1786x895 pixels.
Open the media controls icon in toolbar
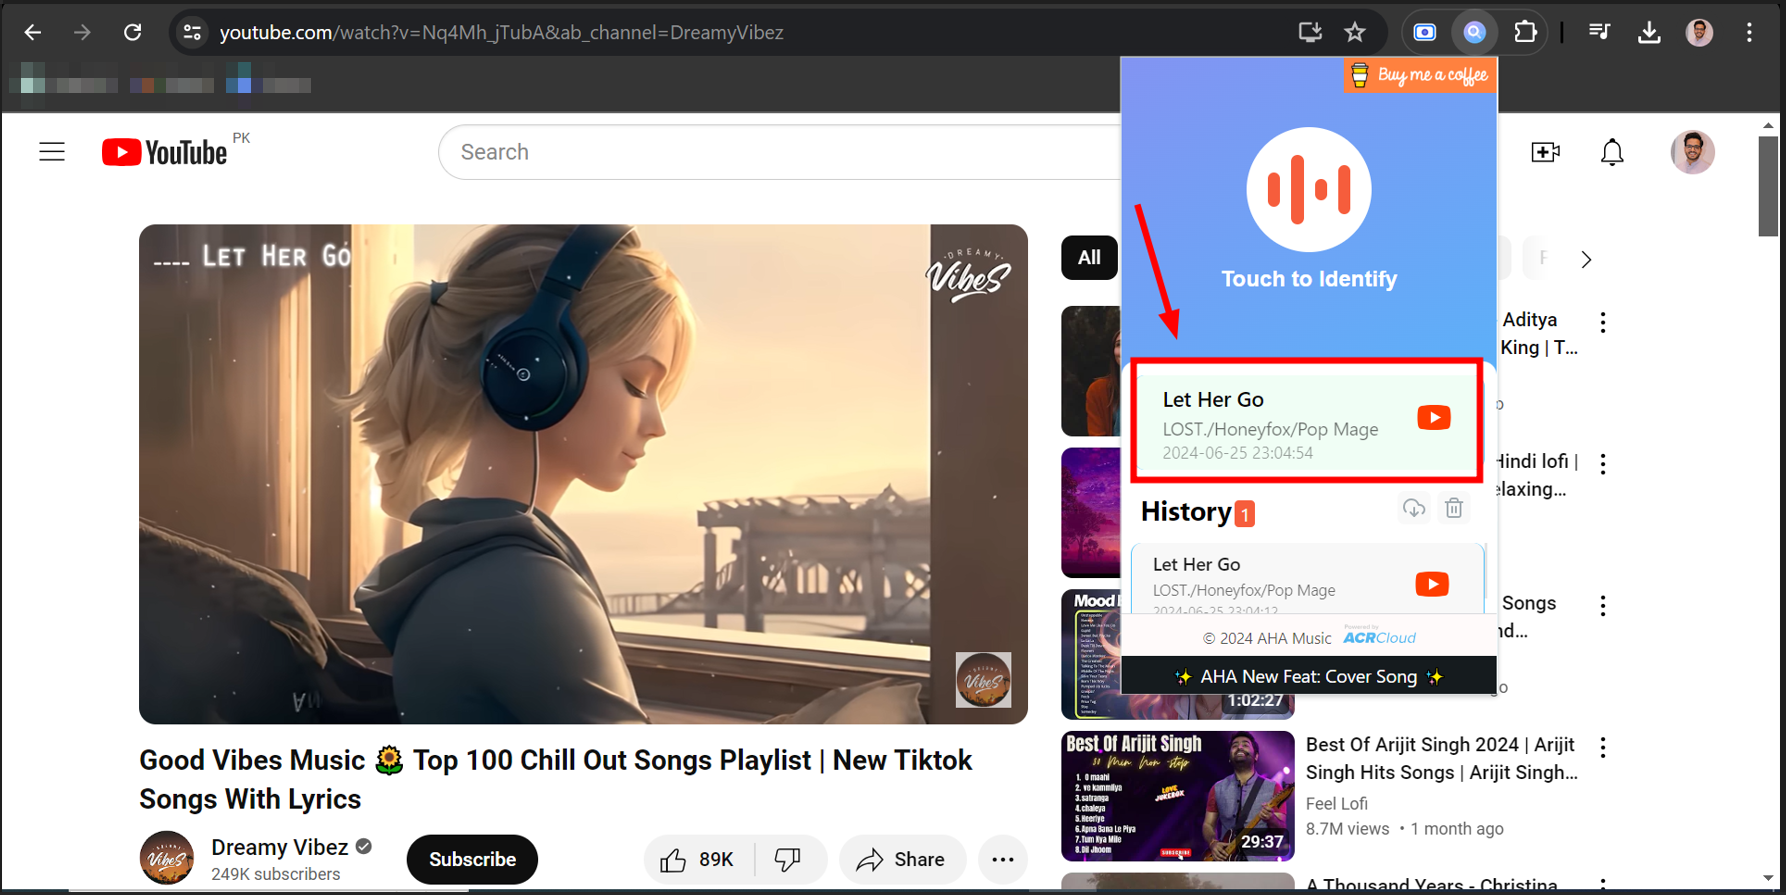[x=1599, y=33]
